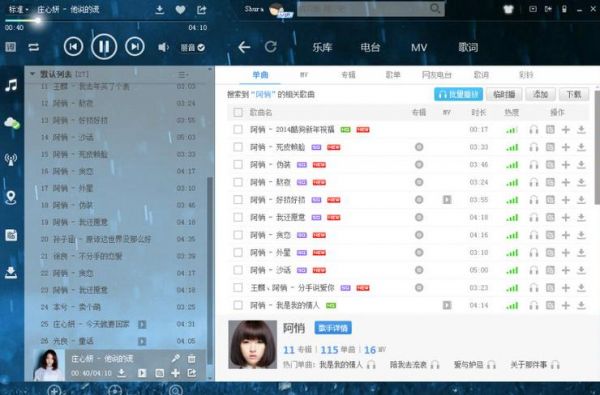Viewport: 600px width, 395px height.
Task: Listen to 阿悄 - 伪装 via headphones icon
Action: click(534, 165)
